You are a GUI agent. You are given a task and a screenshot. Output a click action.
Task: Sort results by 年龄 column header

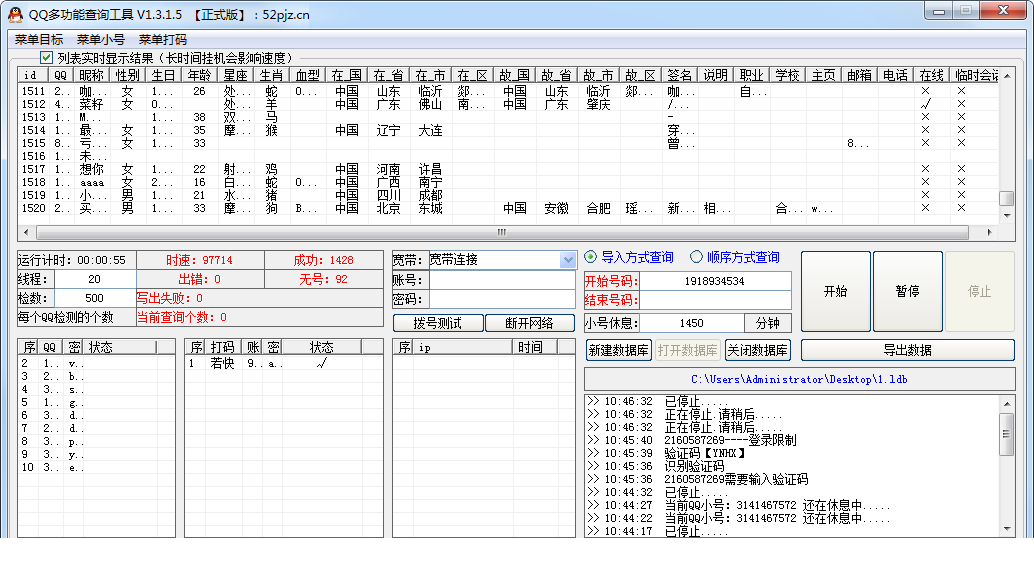(x=199, y=75)
